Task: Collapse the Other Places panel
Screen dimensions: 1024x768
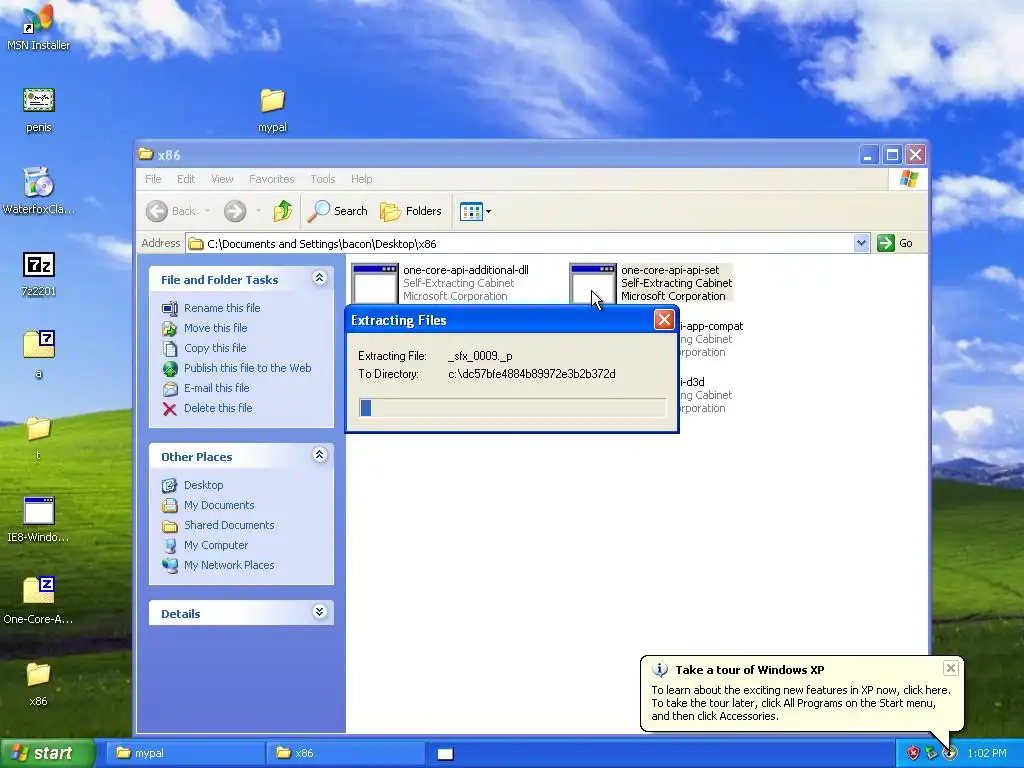Action: 319,455
